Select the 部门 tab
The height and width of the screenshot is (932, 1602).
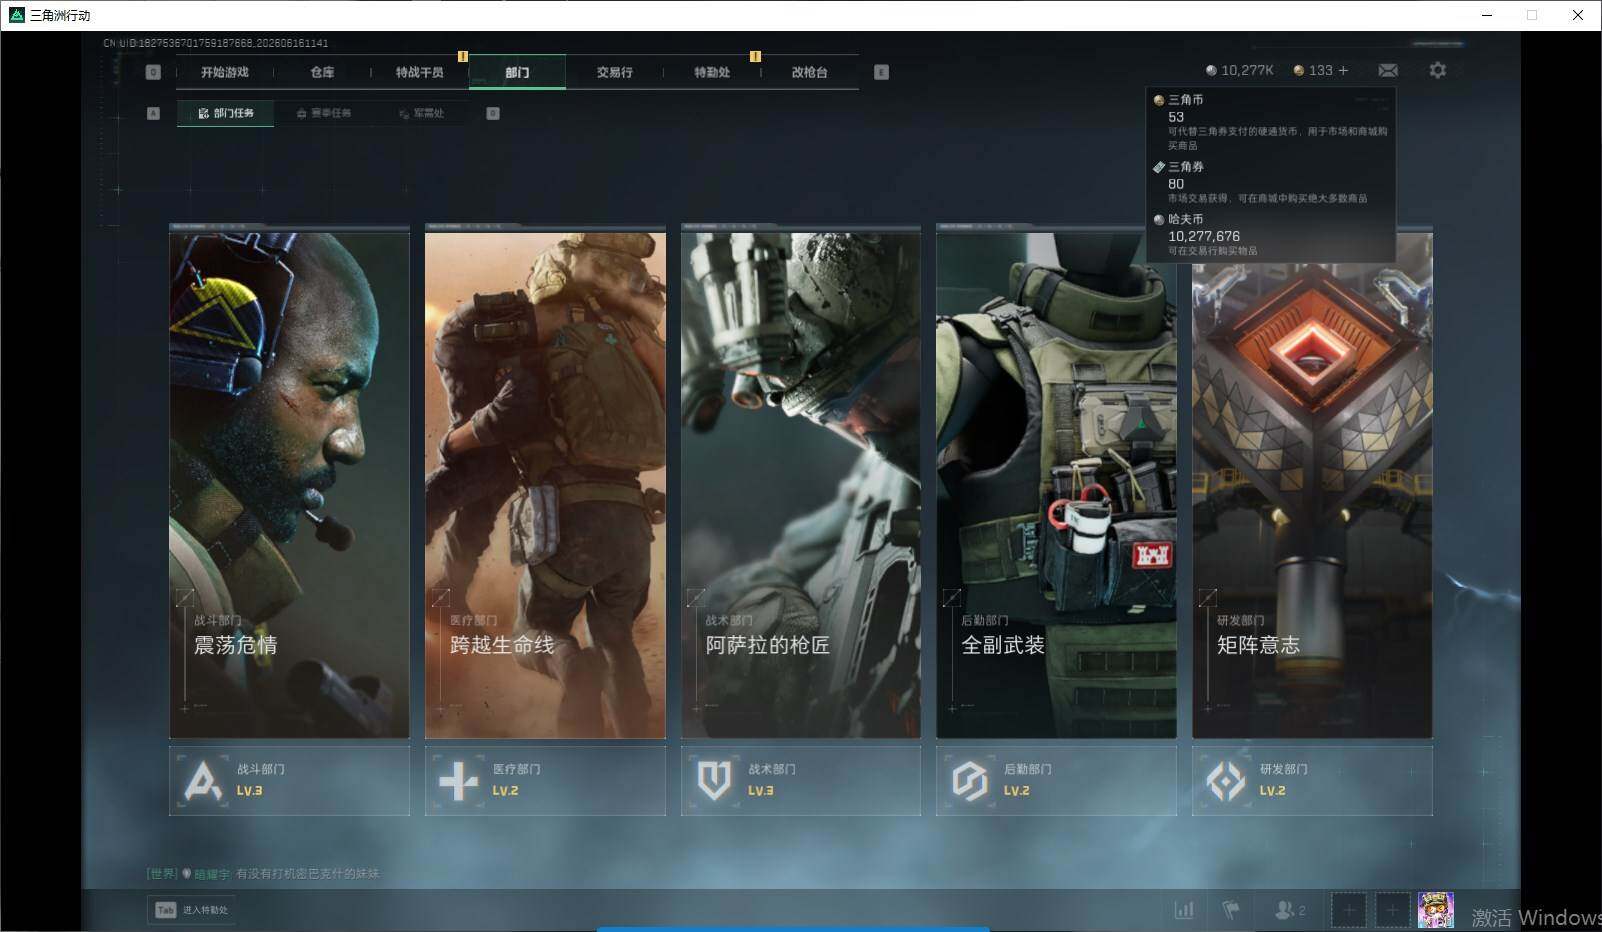[517, 72]
